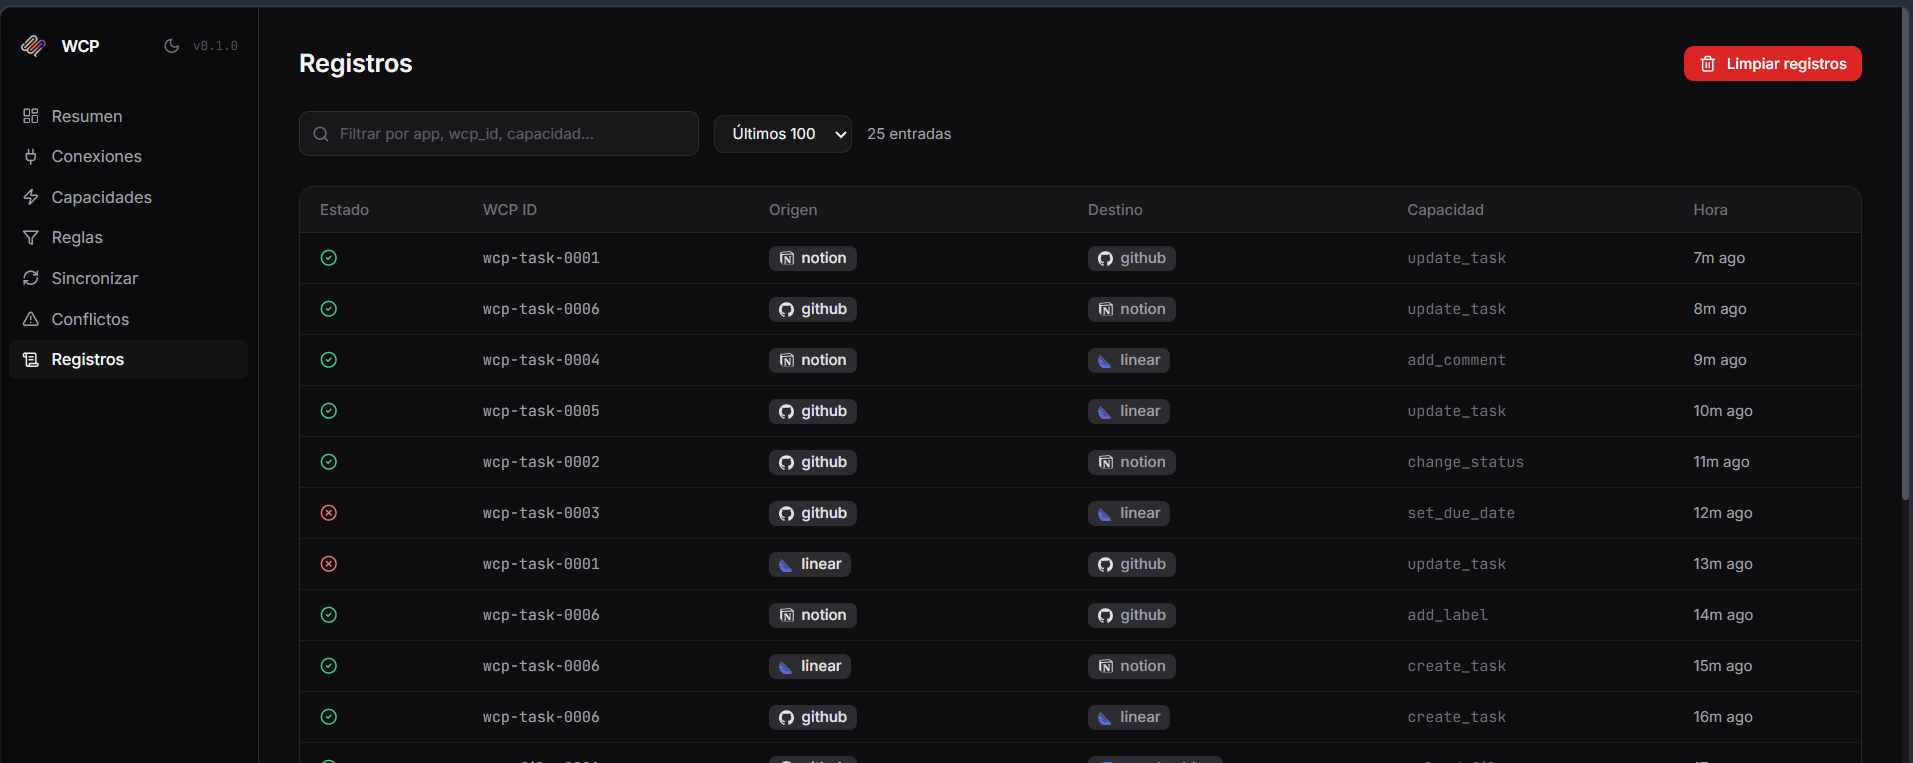
Task: Click notion destination badge in 15m ago row
Action: tap(1131, 666)
